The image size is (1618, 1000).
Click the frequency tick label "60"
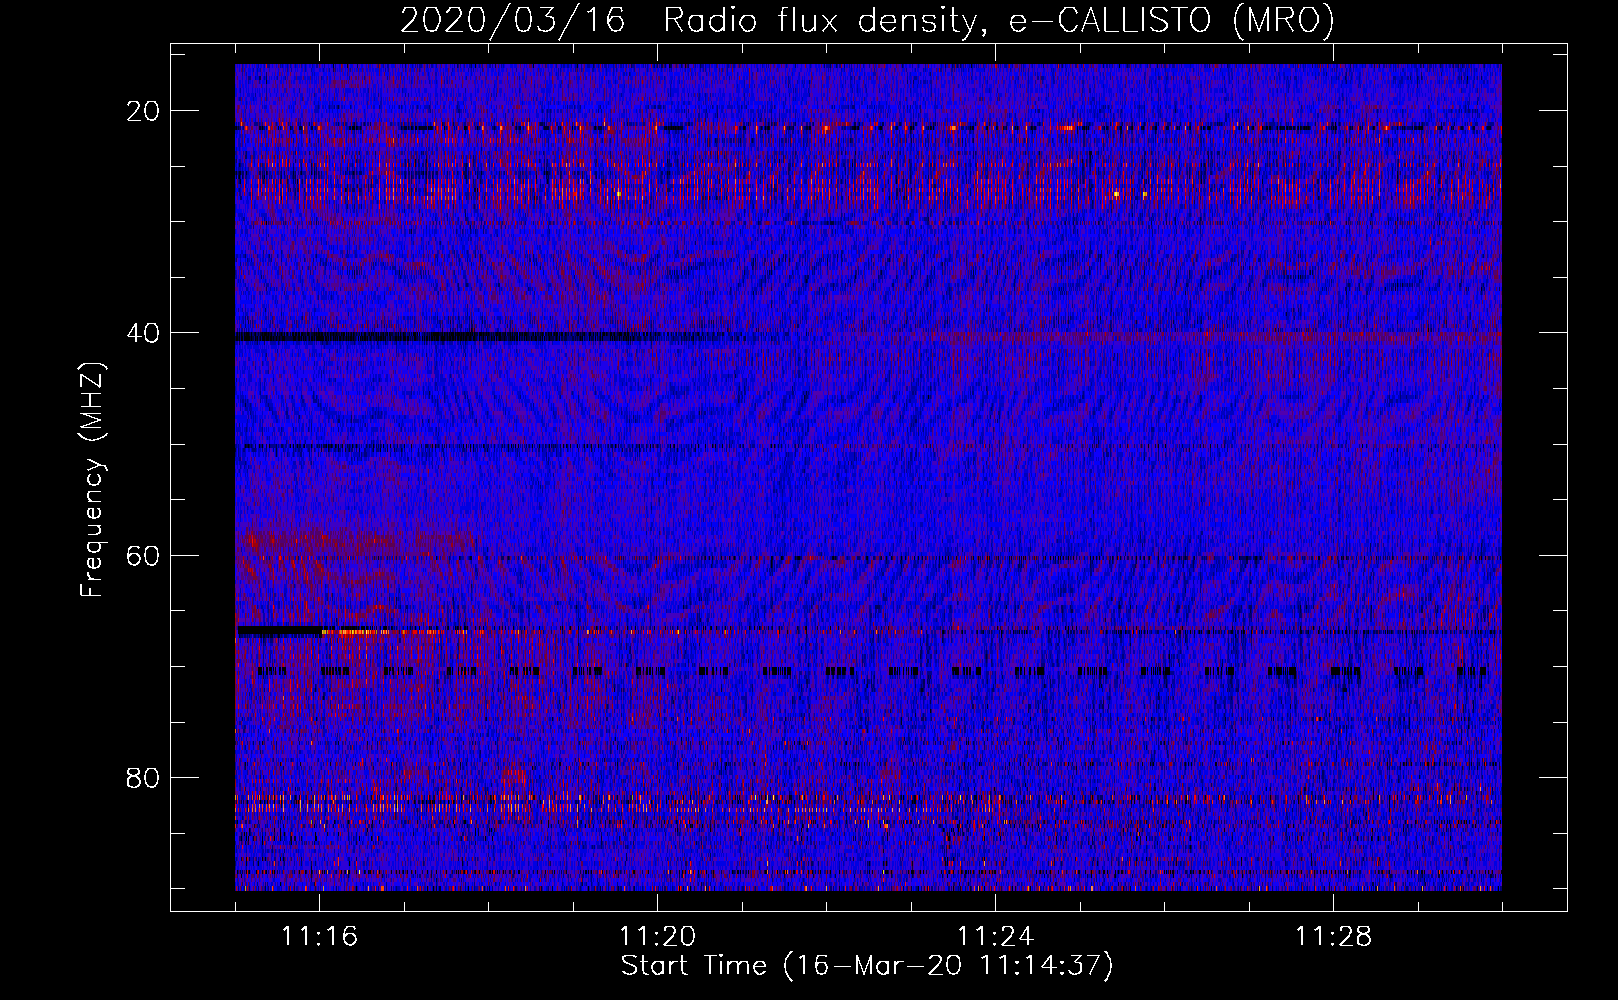[144, 555]
